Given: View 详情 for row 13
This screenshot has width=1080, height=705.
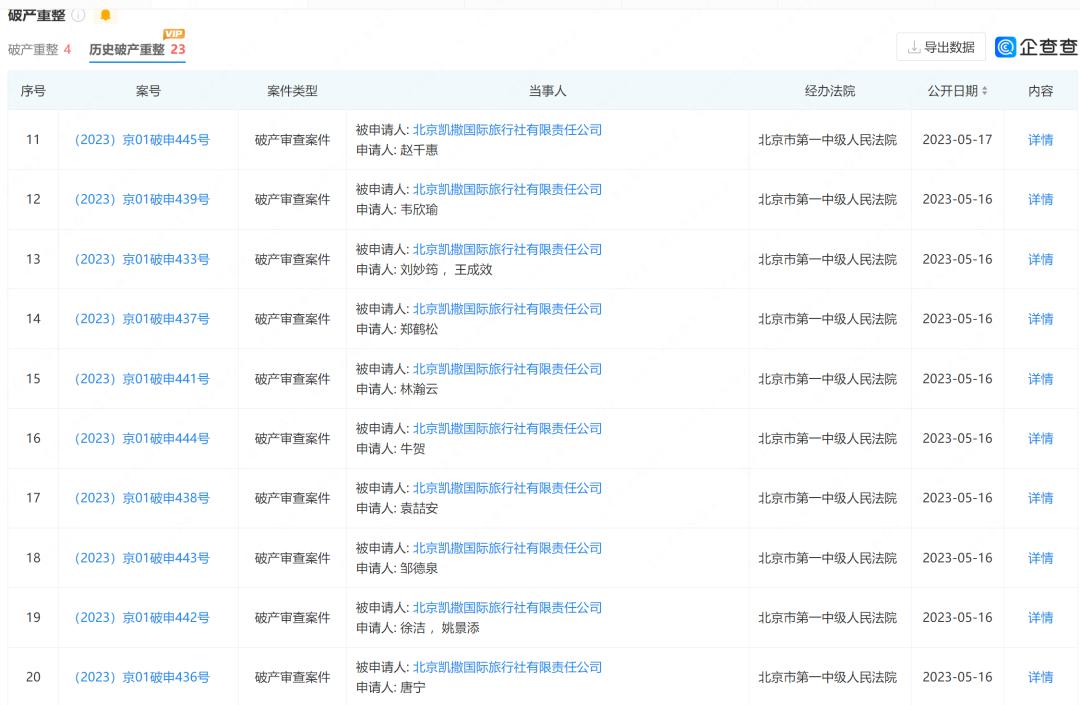Looking at the screenshot, I should coord(1040,259).
